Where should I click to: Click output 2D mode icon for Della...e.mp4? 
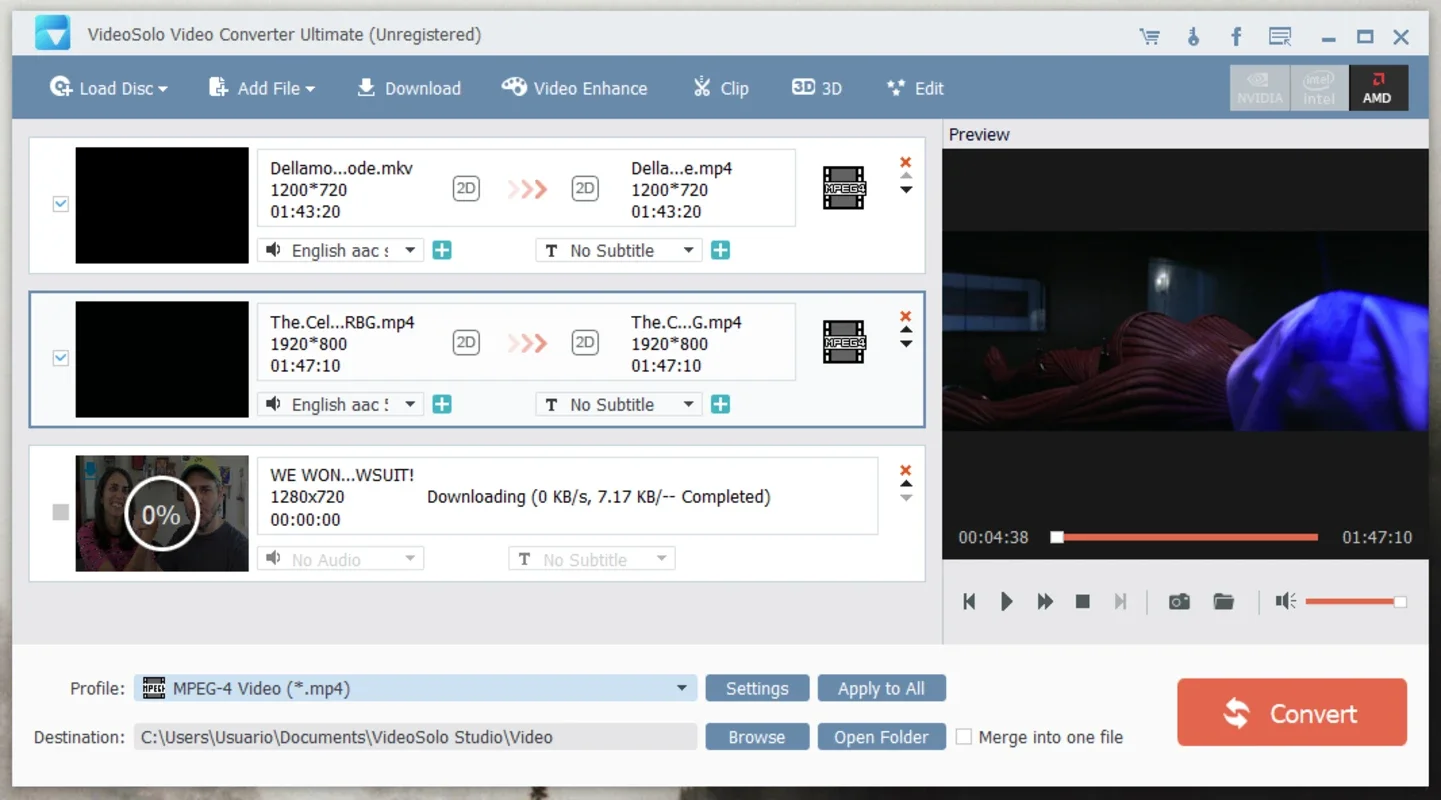[x=585, y=188]
